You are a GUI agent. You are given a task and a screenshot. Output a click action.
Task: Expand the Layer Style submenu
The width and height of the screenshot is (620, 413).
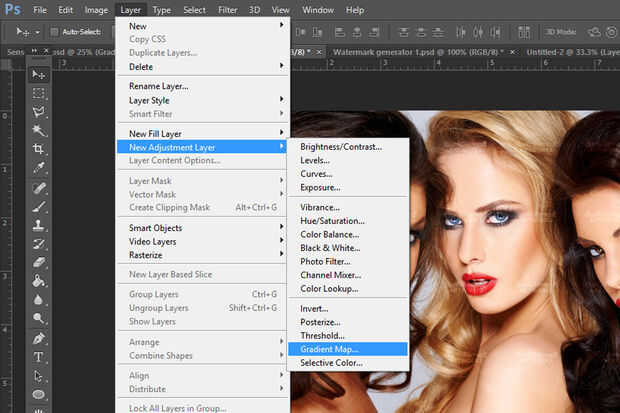pos(149,100)
